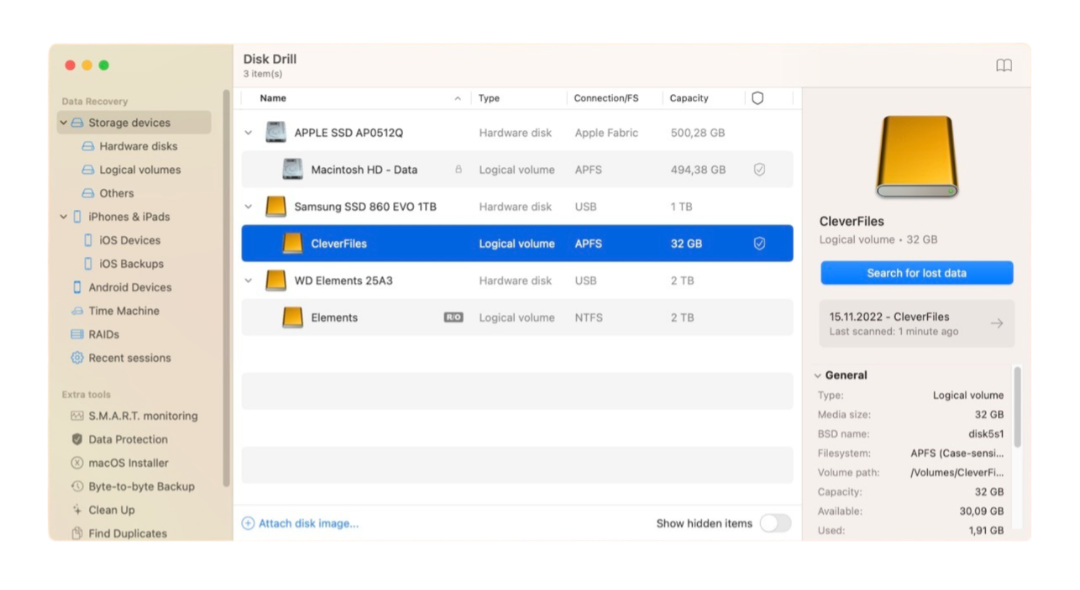
Task: Click the details panel vertical scrollbar
Action: (x=1017, y=406)
